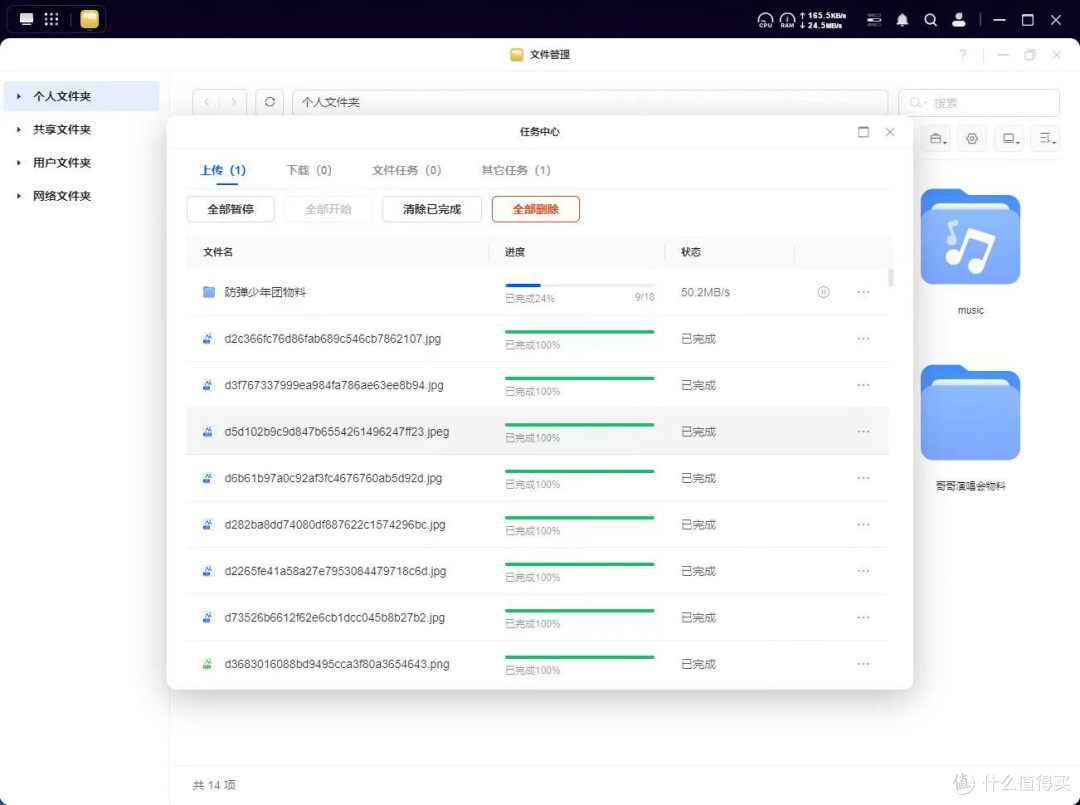The image size is (1080, 805).
Task: Open more options for d5d102b9c9d847b6554261496247ff23.jpeg
Action: click(x=863, y=432)
